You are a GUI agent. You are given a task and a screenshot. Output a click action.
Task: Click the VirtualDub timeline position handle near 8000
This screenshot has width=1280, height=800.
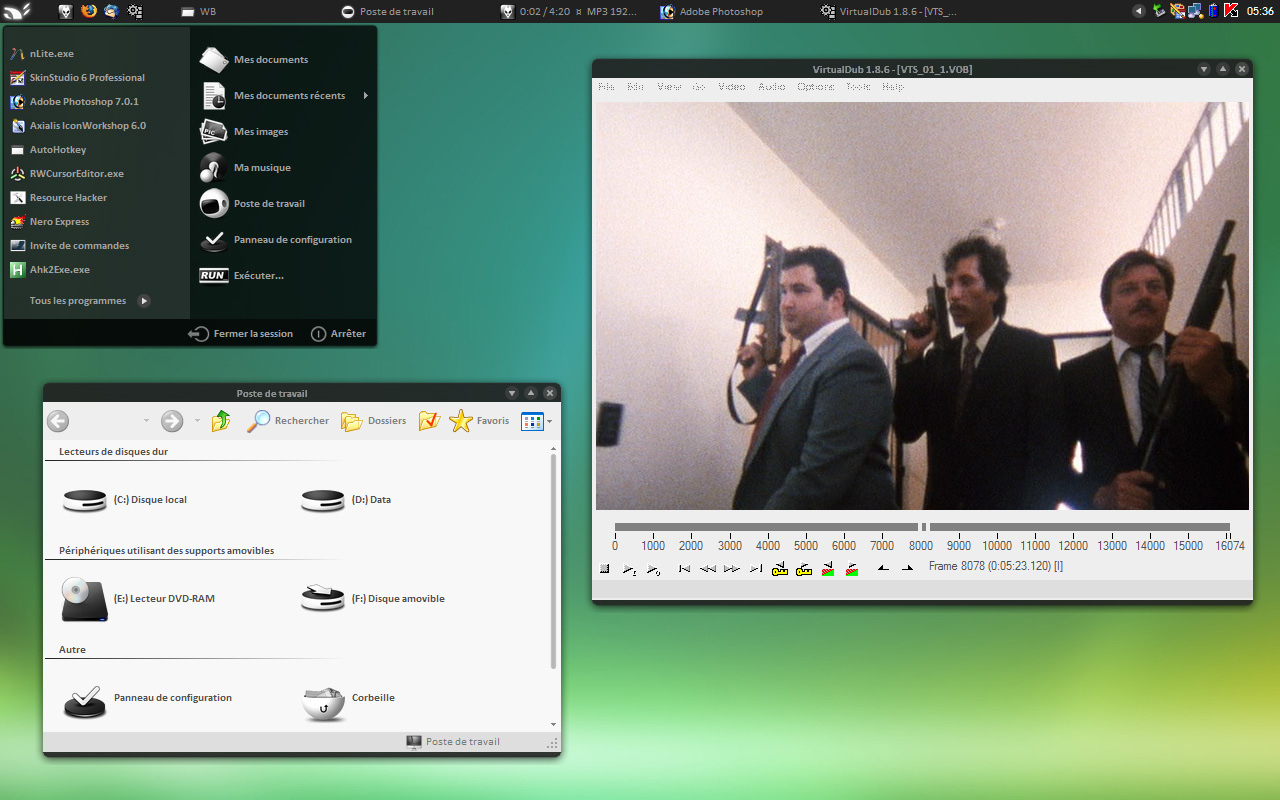click(924, 527)
